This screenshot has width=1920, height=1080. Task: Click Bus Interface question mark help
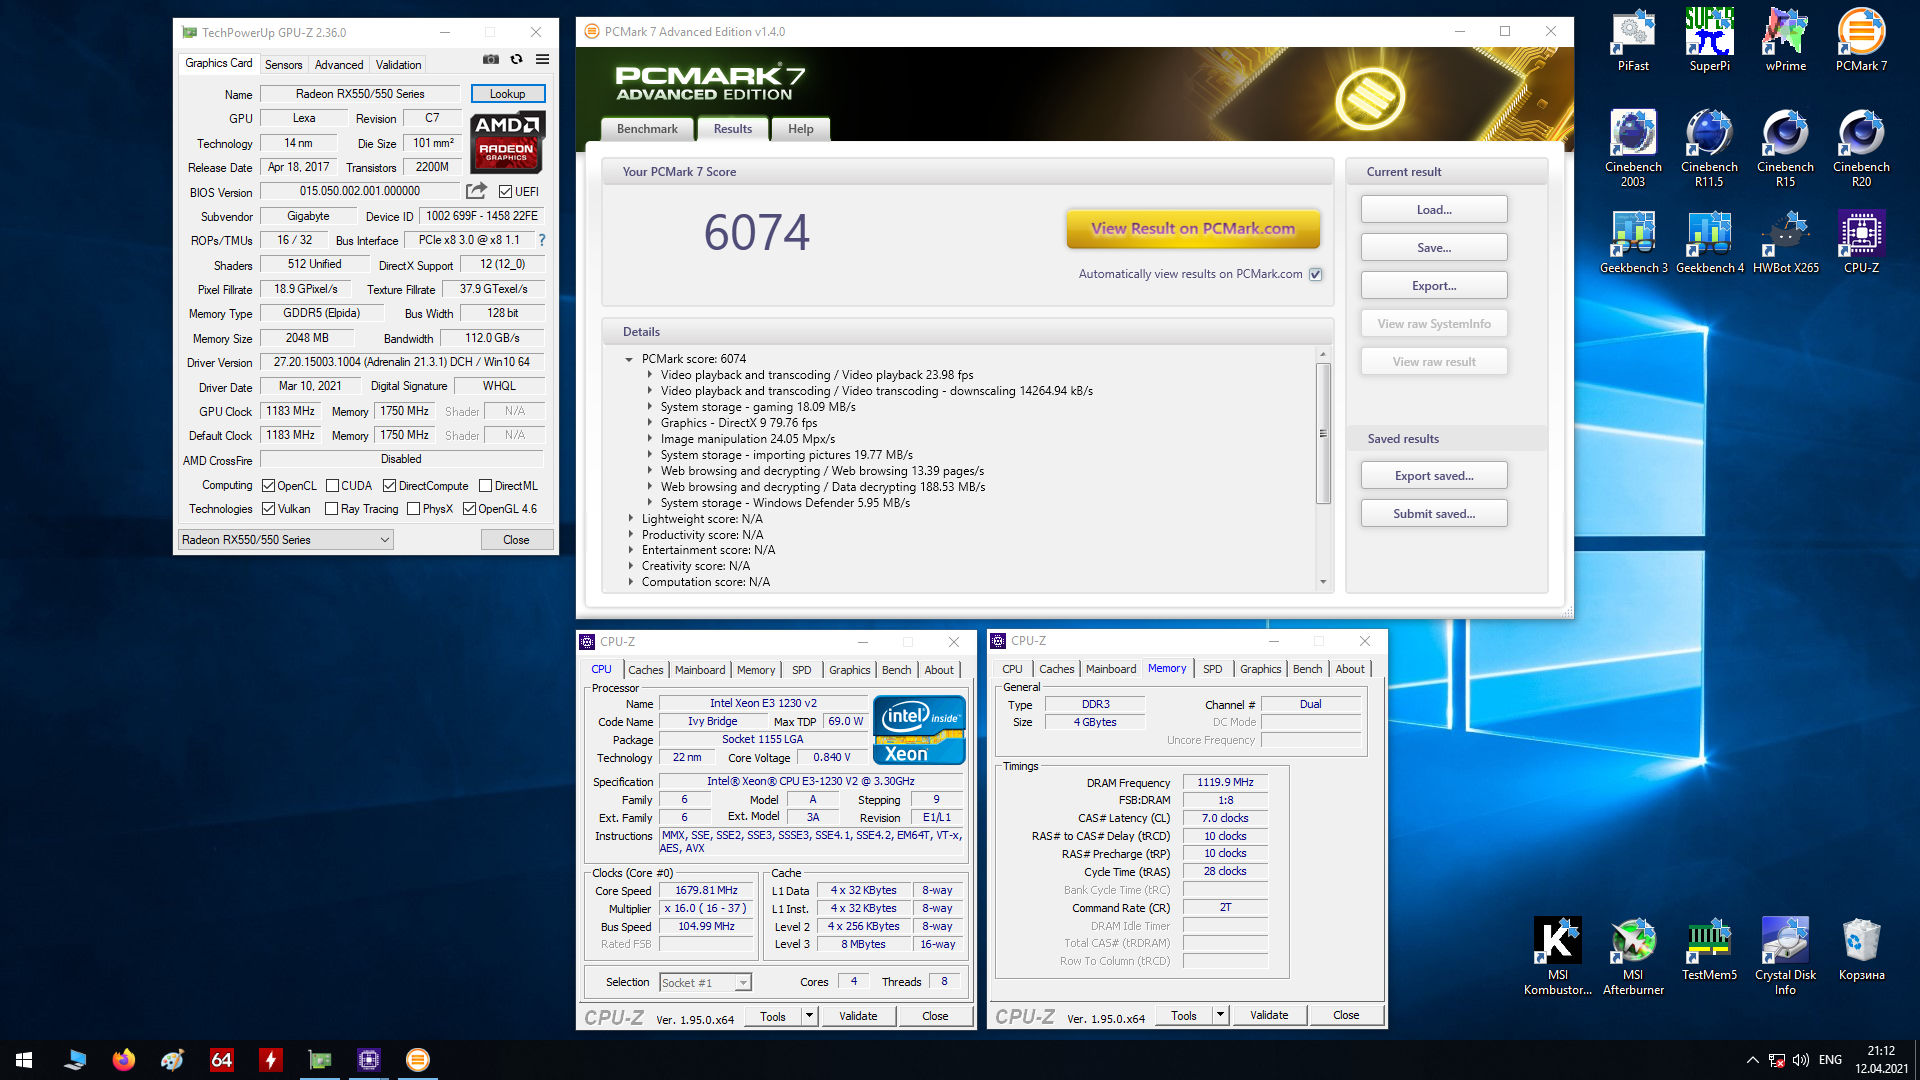(542, 240)
